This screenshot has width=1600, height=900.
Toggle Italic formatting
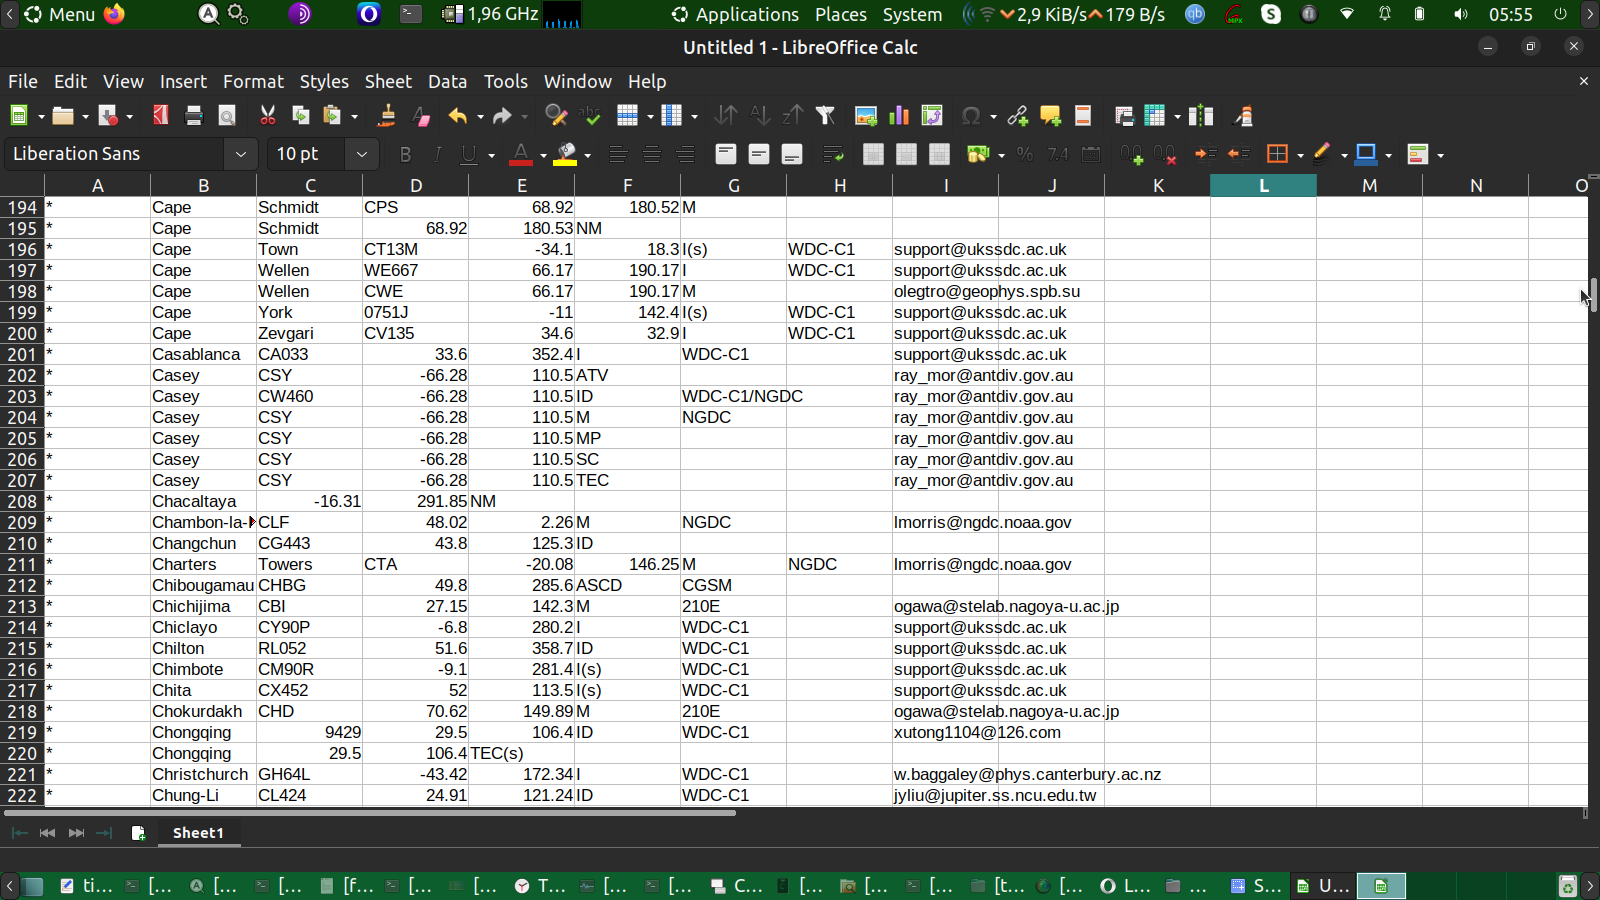(437, 154)
